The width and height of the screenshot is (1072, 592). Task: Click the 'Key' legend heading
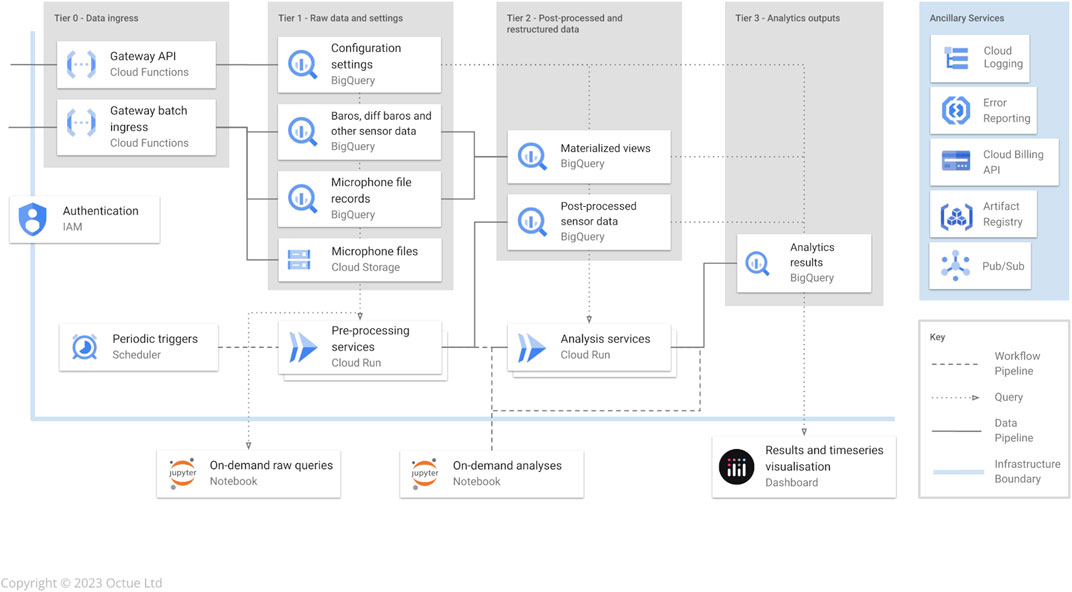tap(937, 337)
